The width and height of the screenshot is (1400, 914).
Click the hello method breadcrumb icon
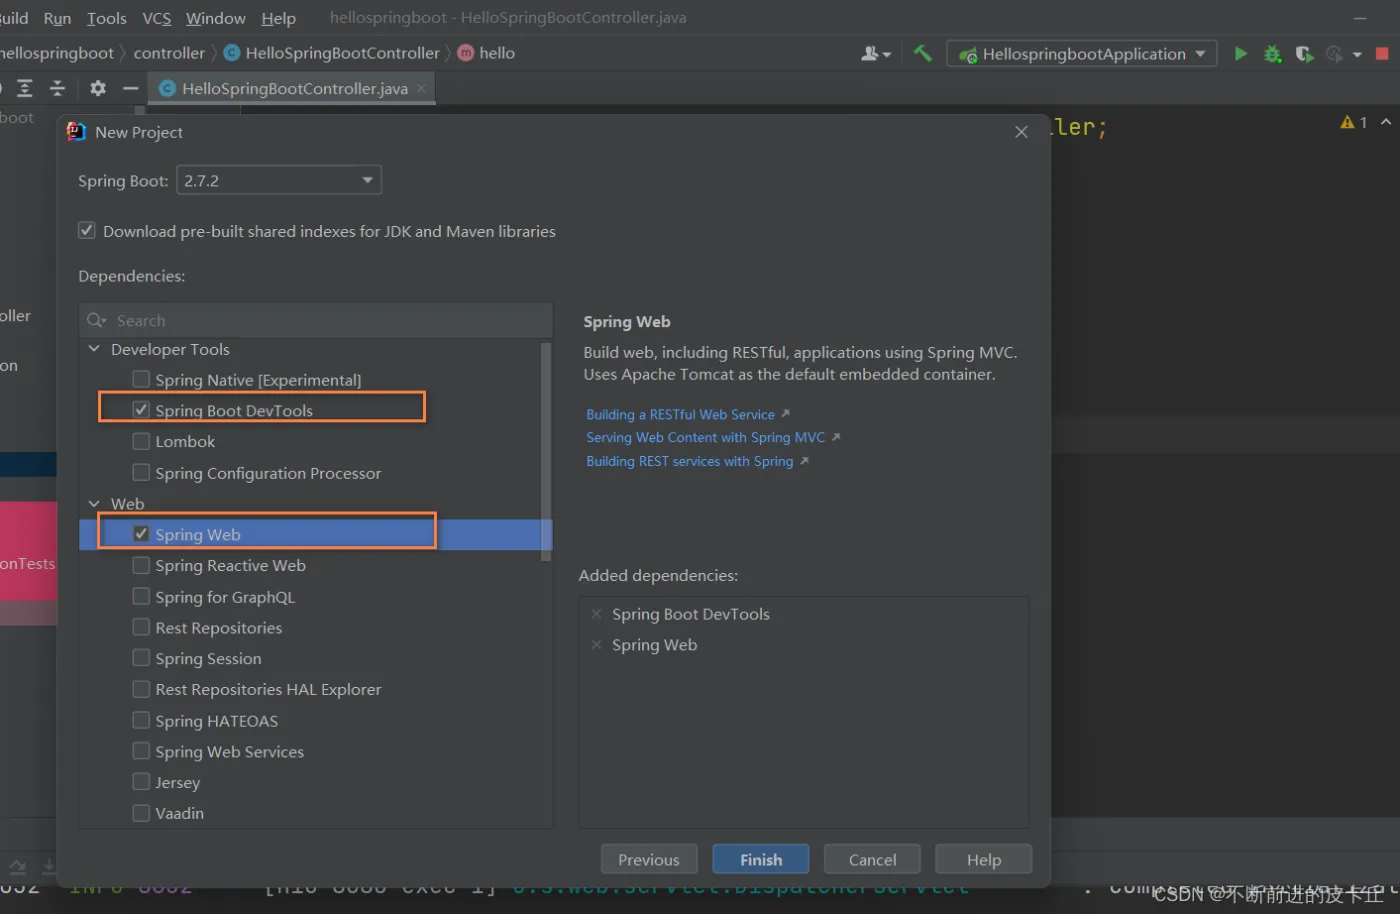click(466, 53)
